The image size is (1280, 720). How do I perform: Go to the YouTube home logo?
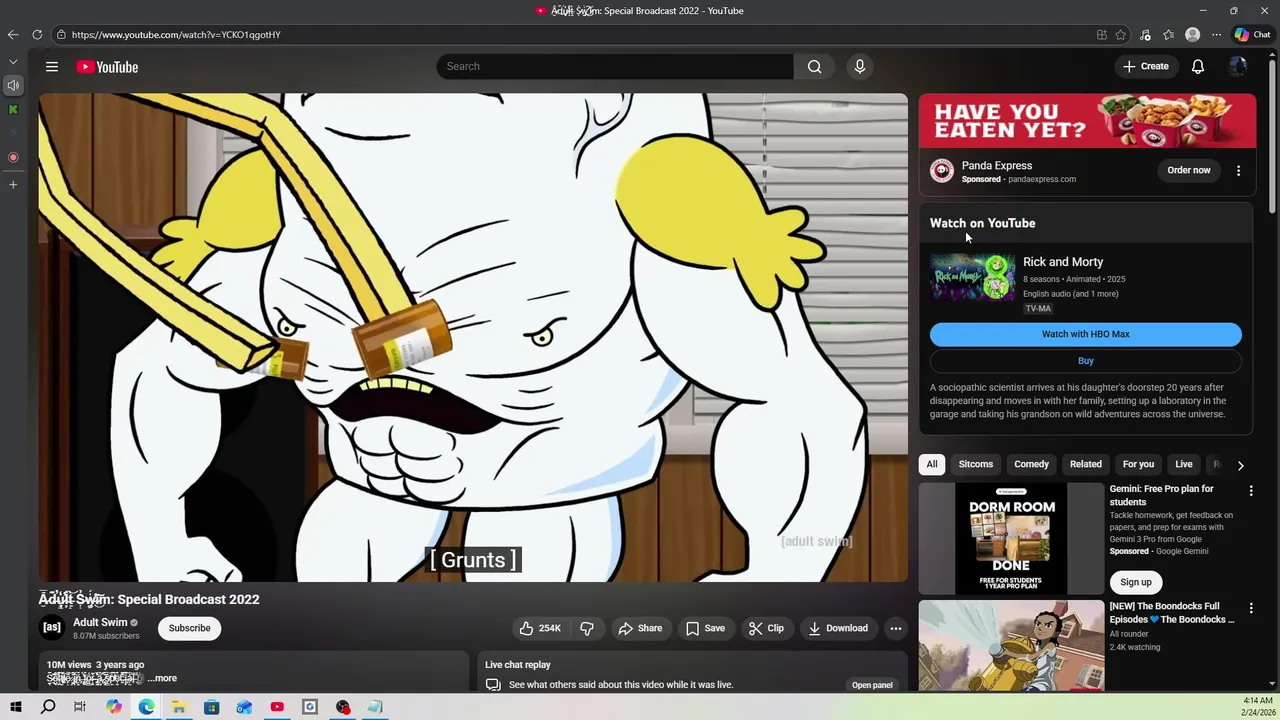pyautogui.click(x=107, y=67)
